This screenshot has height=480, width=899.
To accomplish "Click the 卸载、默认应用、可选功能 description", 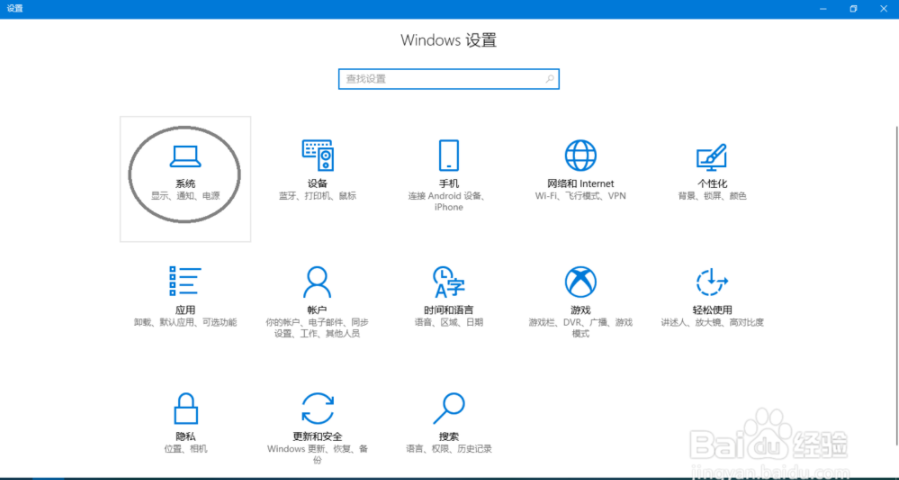I will click(x=185, y=322).
